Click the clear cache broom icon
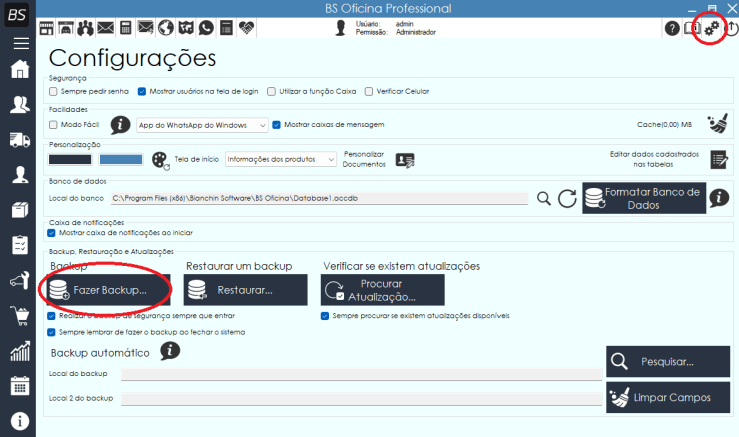The height and width of the screenshot is (437, 739). [716, 124]
